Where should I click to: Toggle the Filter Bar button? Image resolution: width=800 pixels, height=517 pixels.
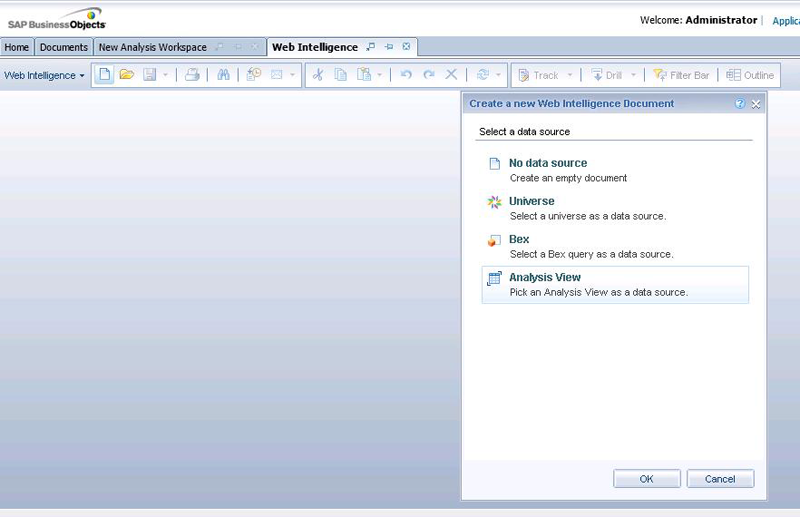click(681, 76)
